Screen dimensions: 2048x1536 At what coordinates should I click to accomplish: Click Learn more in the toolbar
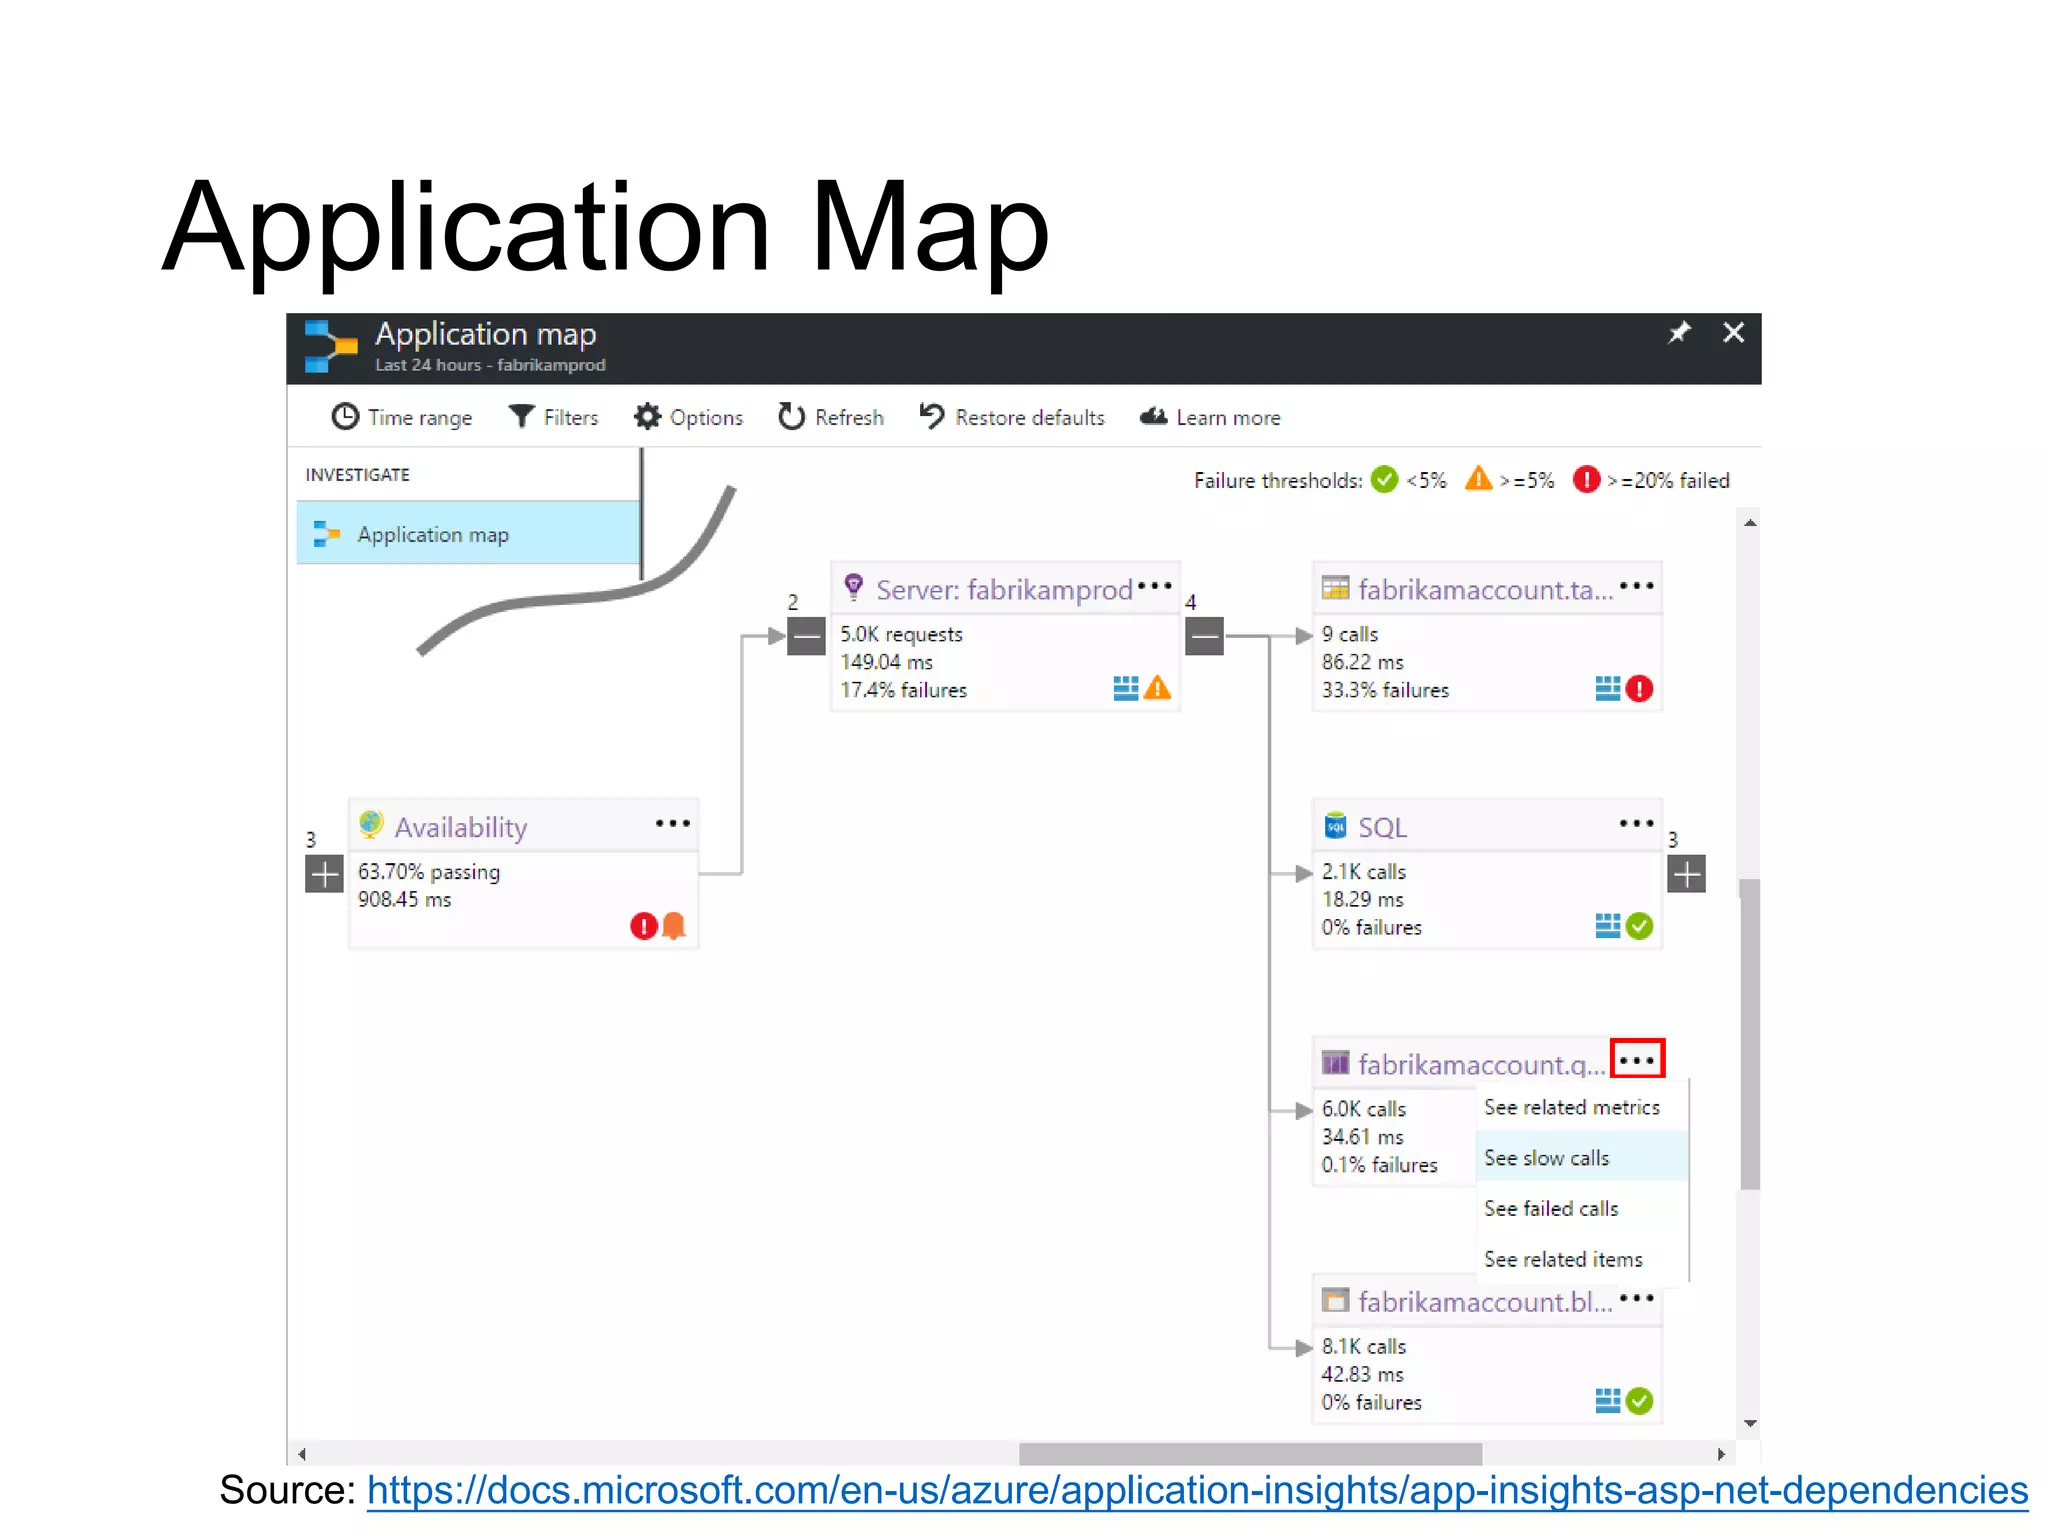(1227, 418)
